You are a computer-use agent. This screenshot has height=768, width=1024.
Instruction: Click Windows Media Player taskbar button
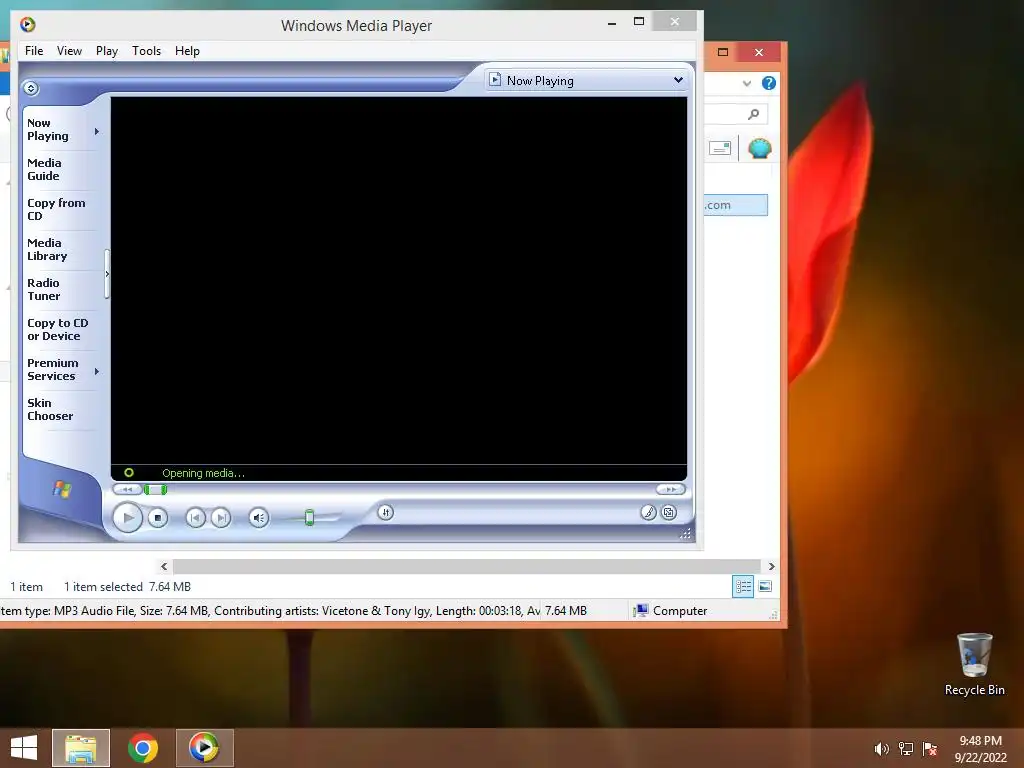[x=204, y=748]
